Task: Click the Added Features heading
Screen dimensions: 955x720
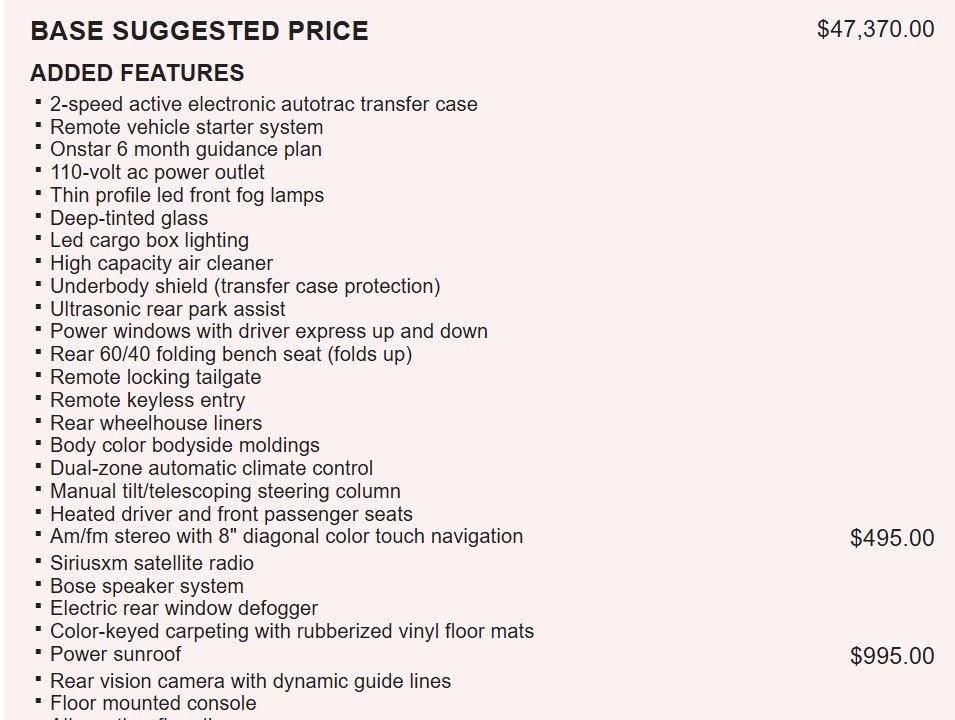Action: coord(137,73)
